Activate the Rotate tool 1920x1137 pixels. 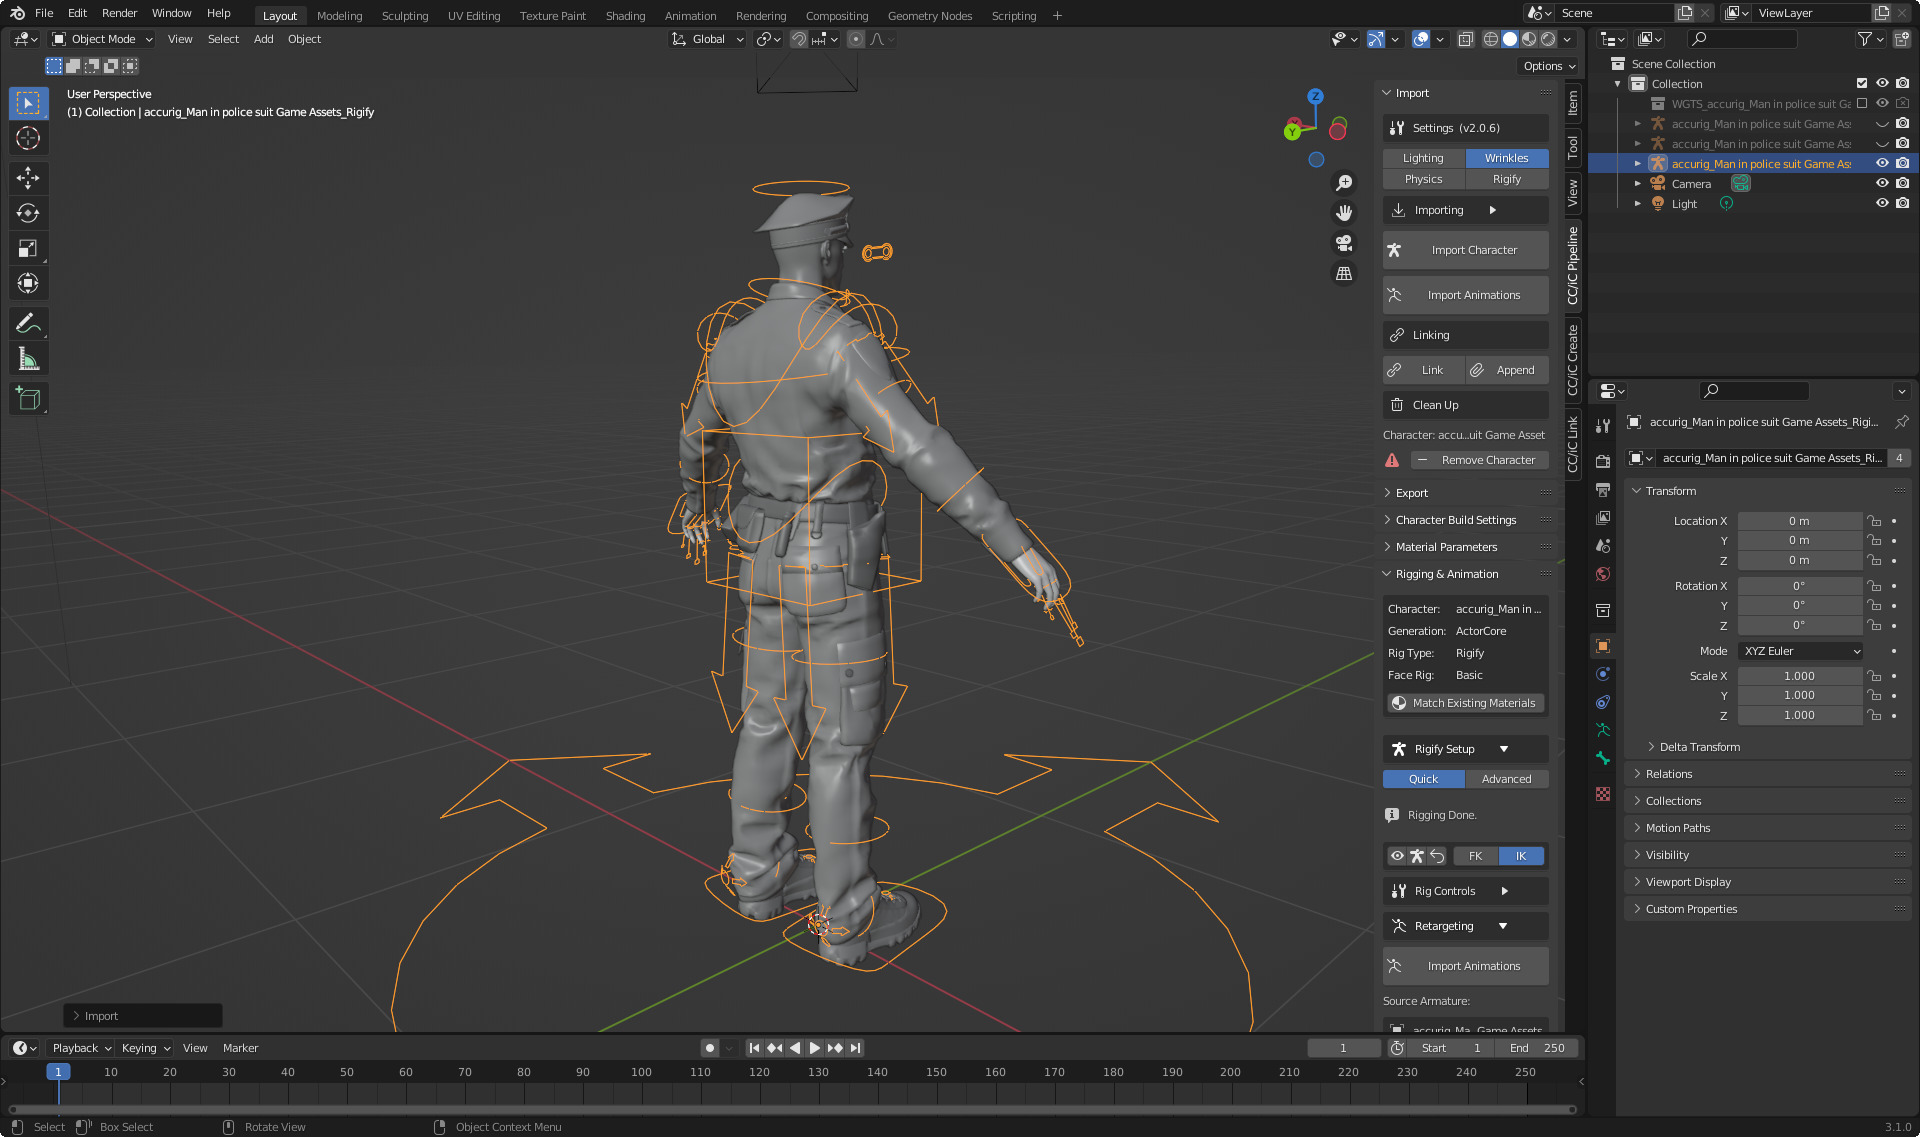coord(28,213)
